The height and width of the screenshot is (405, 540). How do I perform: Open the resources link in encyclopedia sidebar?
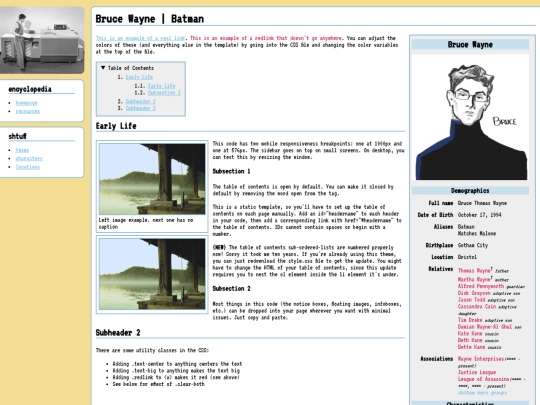[28, 111]
